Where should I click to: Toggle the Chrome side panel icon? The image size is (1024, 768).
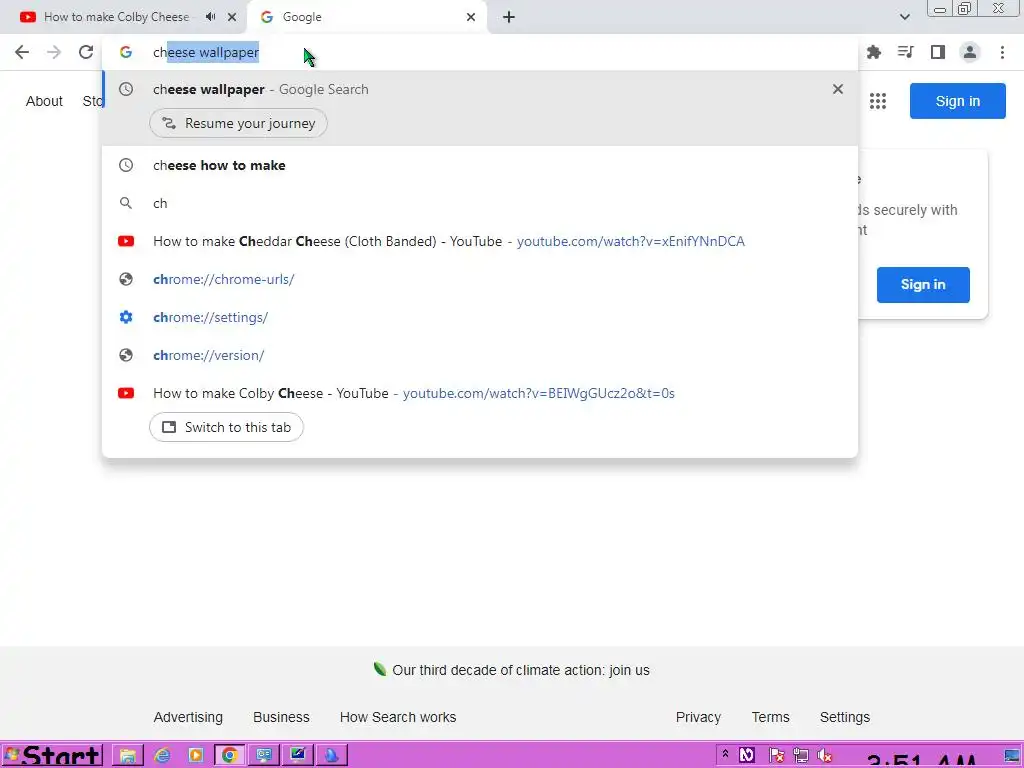(x=938, y=52)
